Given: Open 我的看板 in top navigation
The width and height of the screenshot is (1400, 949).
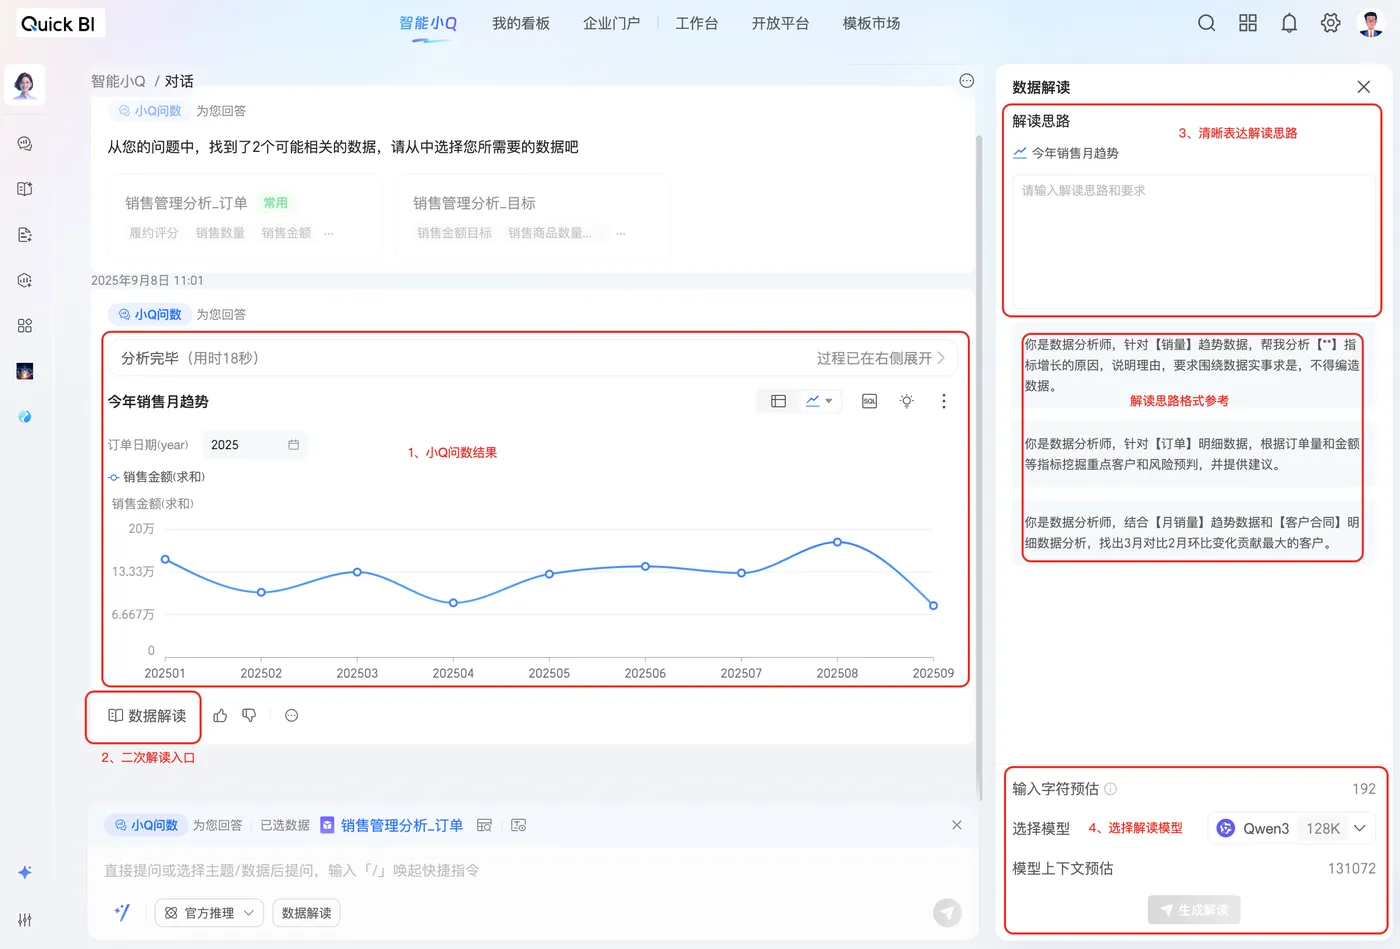Looking at the screenshot, I should (x=521, y=23).
